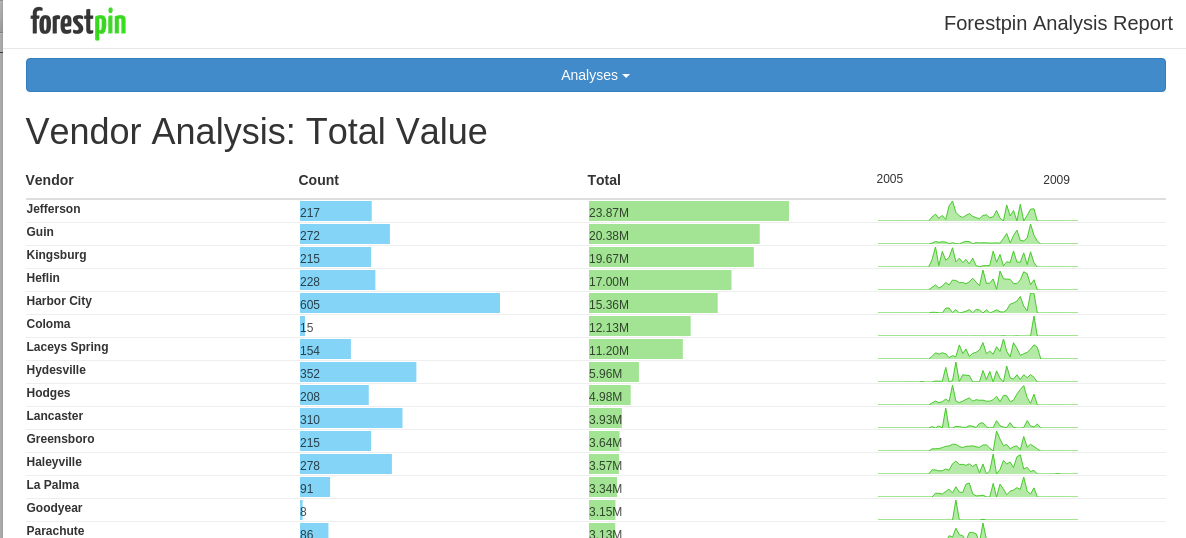The width and height of the screenshot is (1186, 538).
Task: Open Hodges' timeline sparkline chart
Action: click(x=977, y=396)
